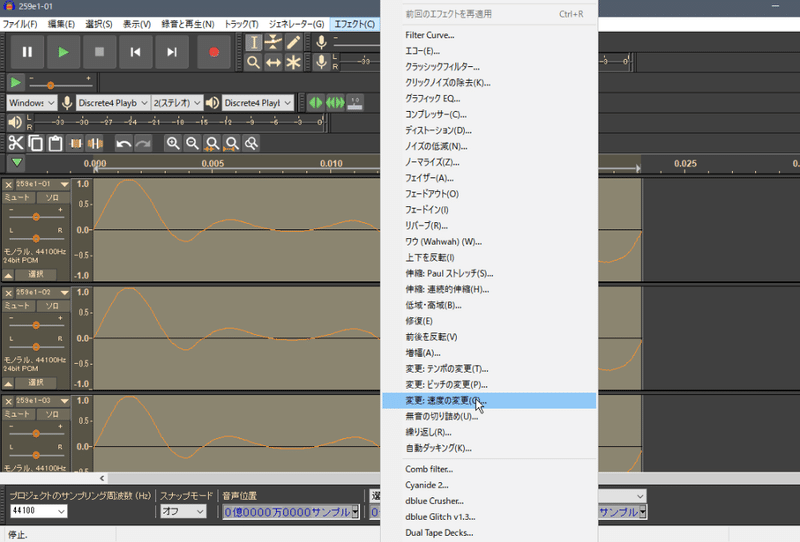Open the スナップモード オフ dropdown
Viewport: 800px width, 542px height.
[x=183, y=511]
